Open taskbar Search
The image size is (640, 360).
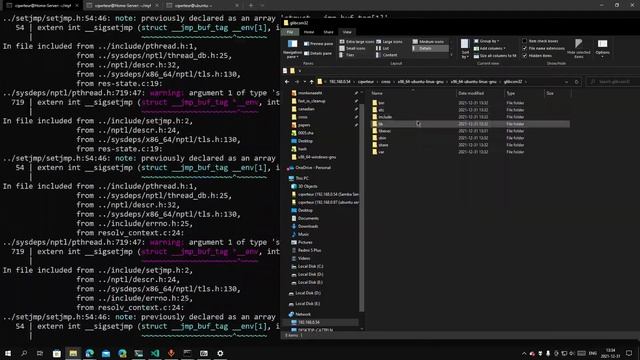click(x=24, y=353)
